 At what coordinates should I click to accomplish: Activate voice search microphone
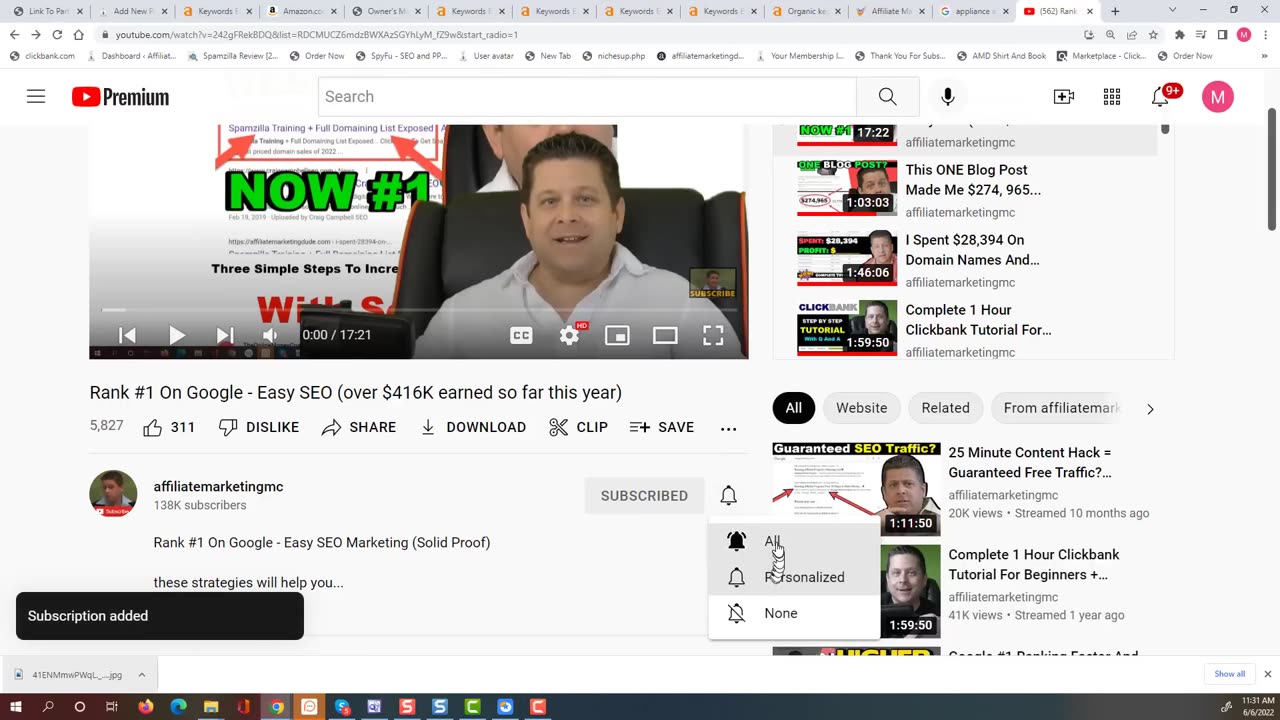click(x=948, y=97)
